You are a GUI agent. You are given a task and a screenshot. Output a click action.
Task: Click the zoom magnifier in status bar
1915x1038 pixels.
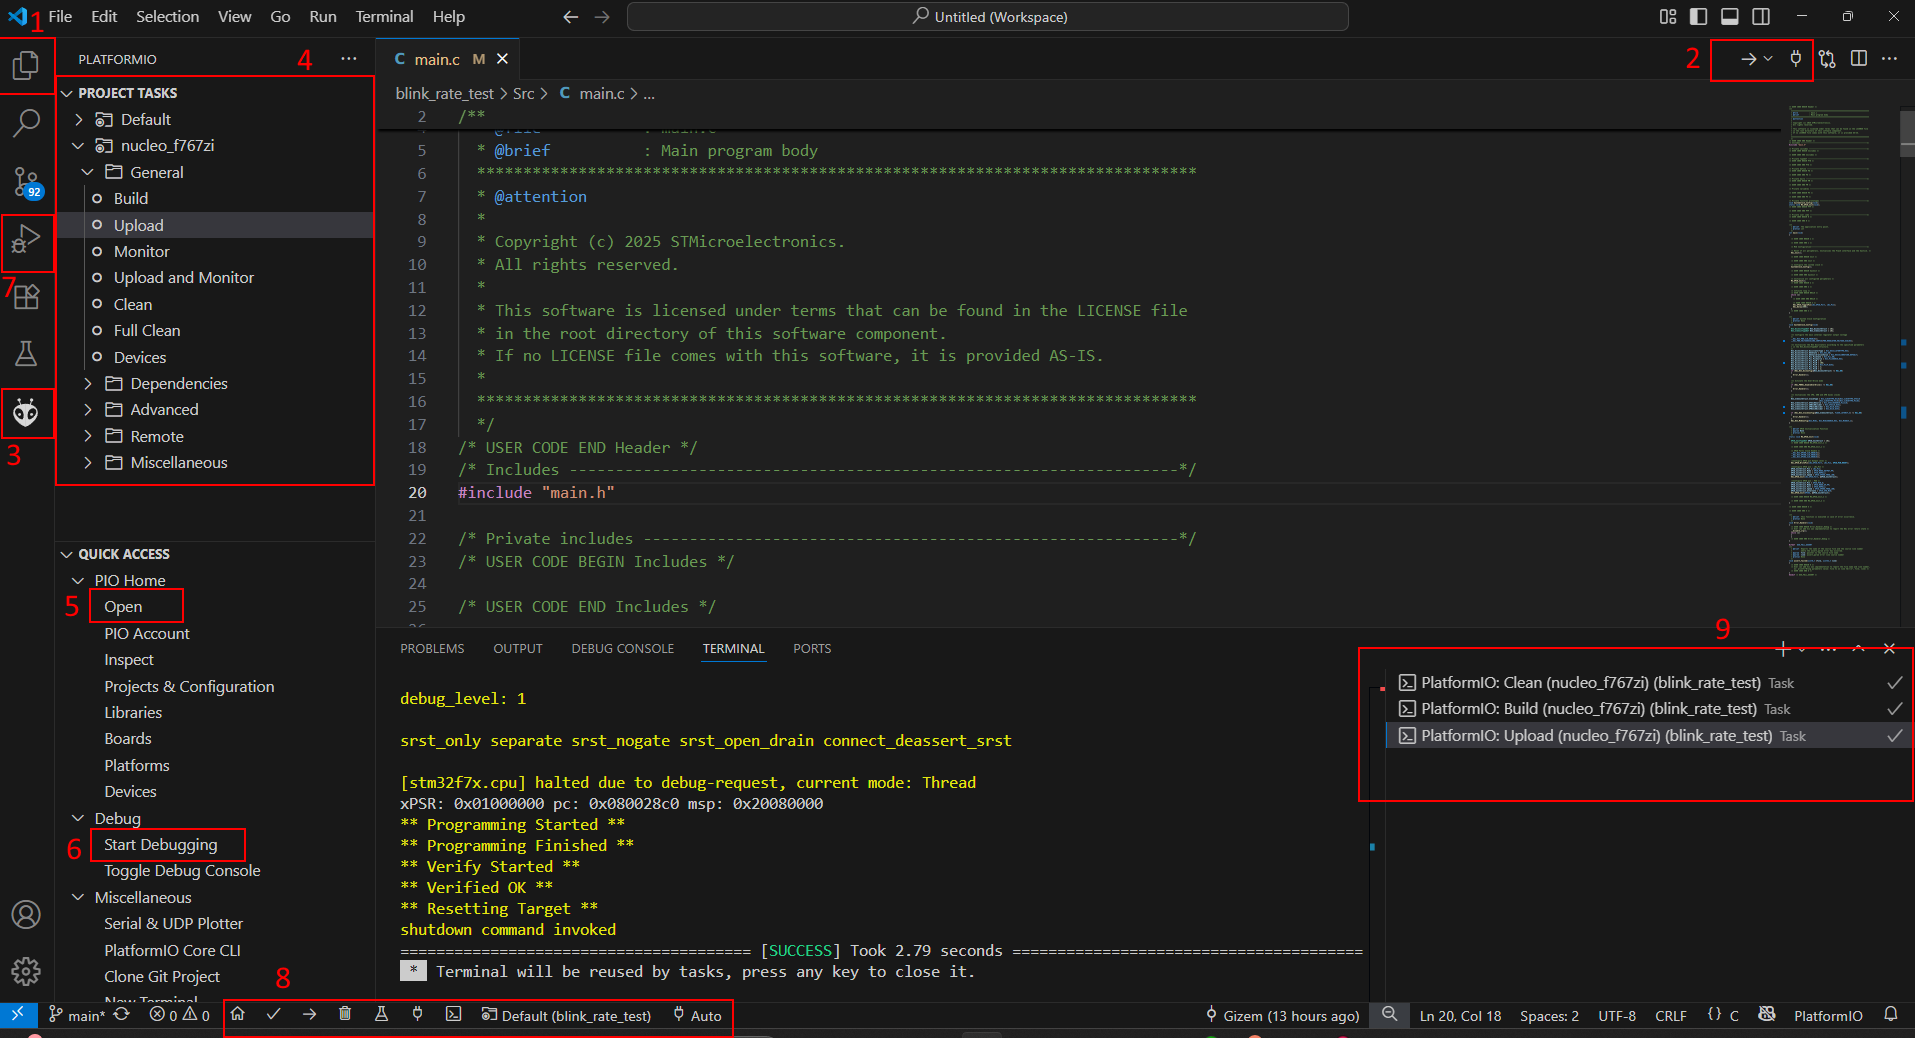[1390, 1014]
